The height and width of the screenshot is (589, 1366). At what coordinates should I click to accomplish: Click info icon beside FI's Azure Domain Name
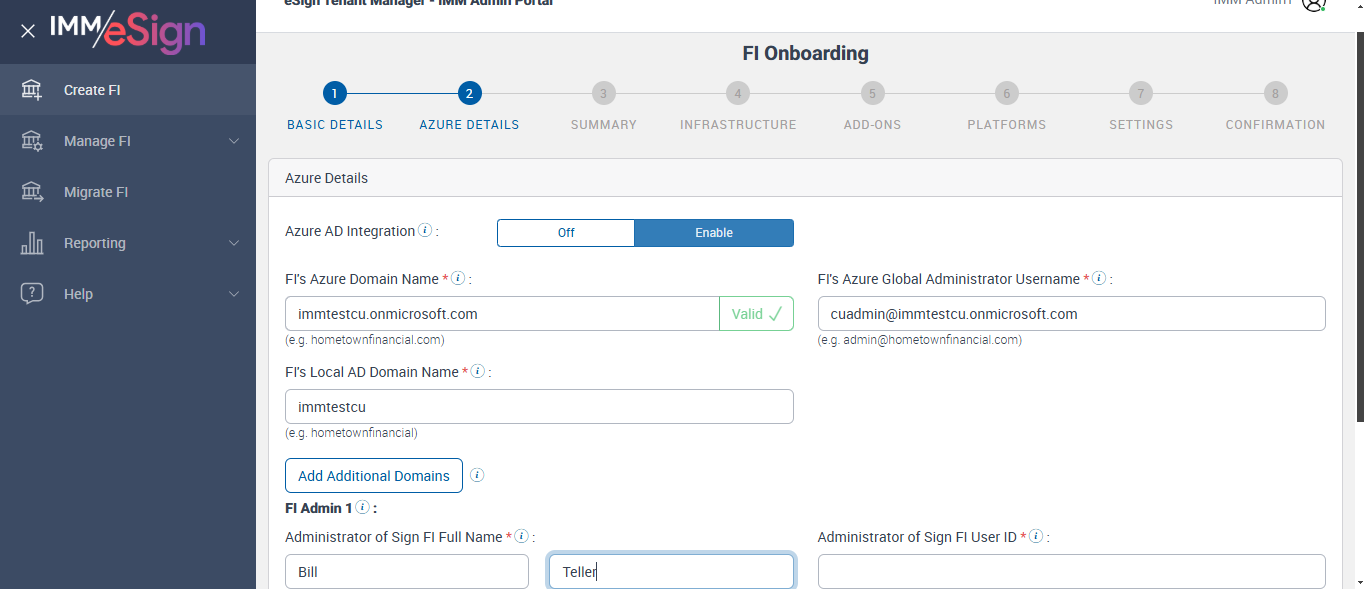tap(458, 279)
